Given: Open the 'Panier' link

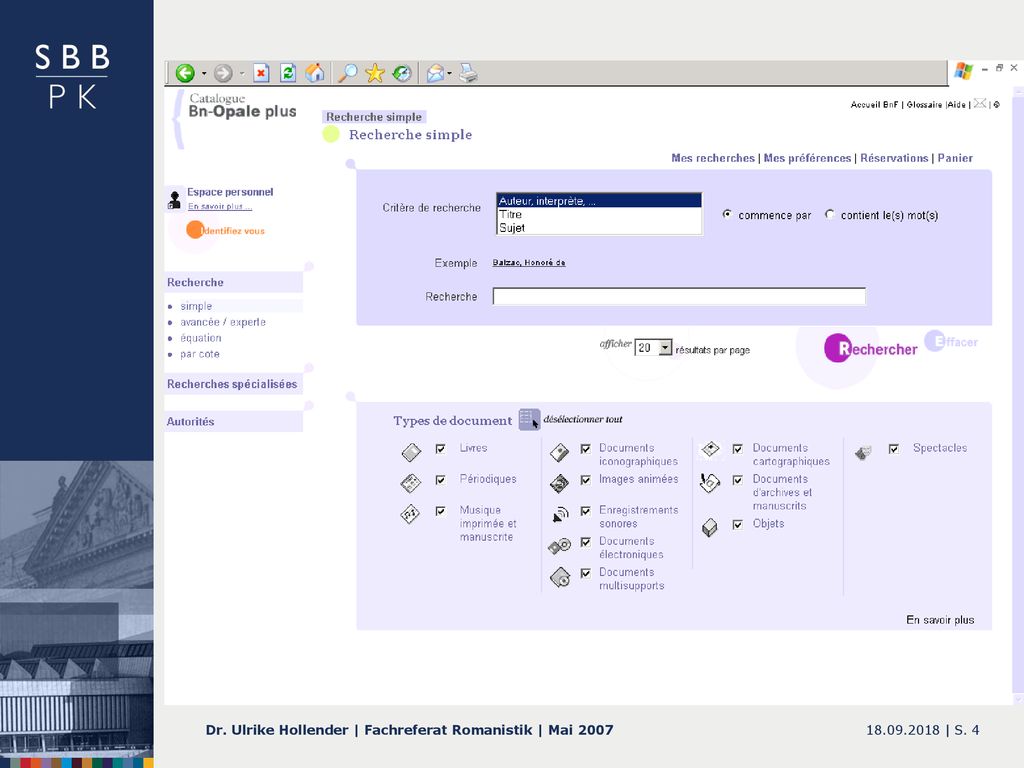Looking at the screenshot, I should [x=955, y=158].
